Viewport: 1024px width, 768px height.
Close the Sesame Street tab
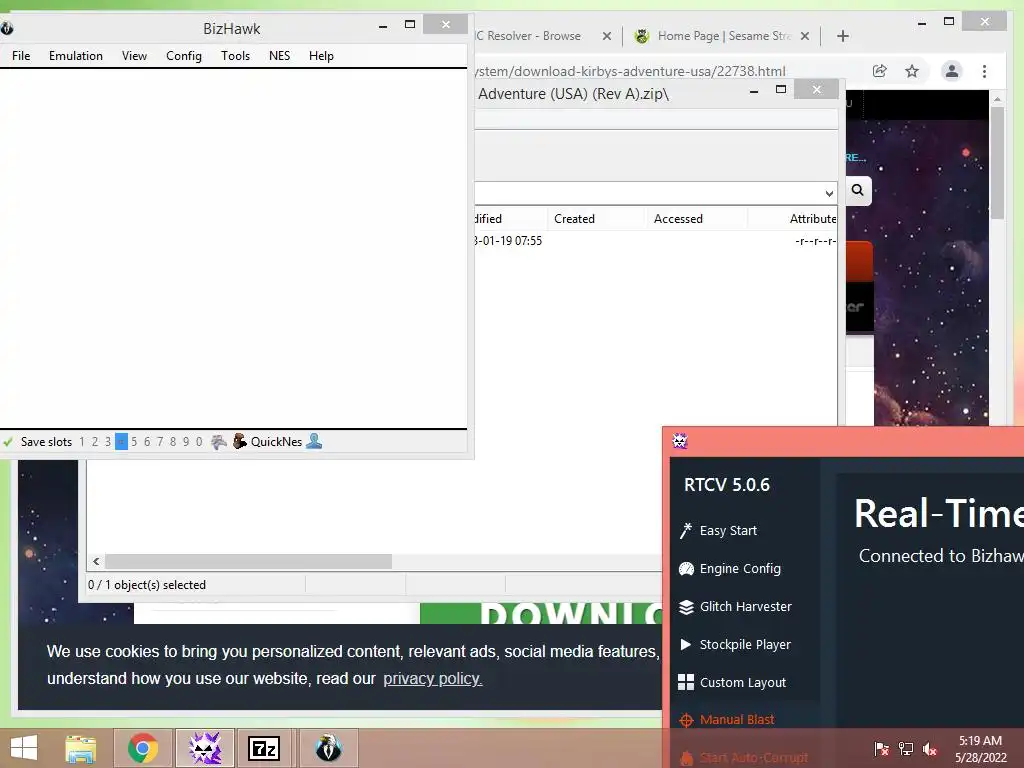[805, 36]
